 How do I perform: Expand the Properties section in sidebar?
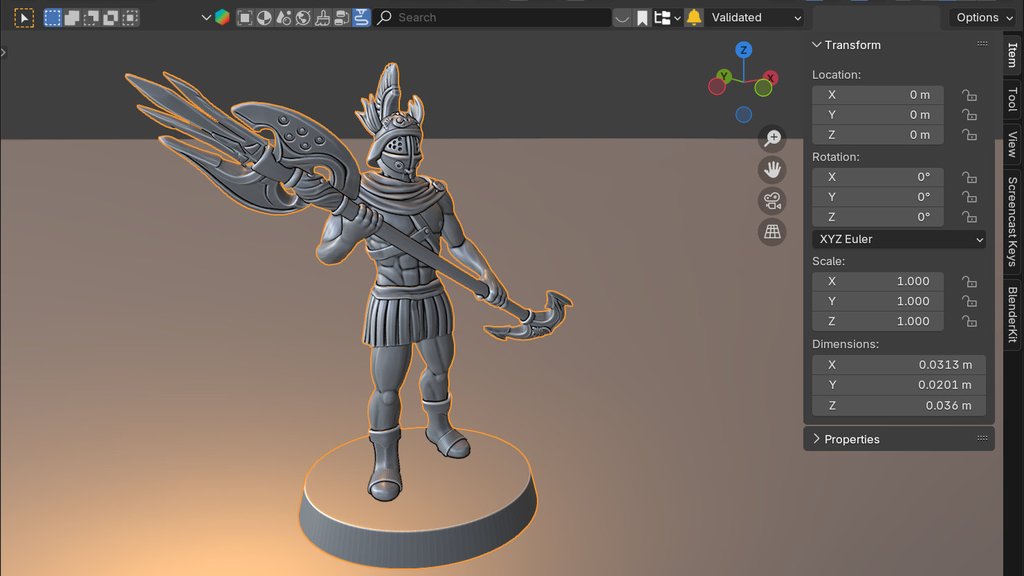(850, 438)
